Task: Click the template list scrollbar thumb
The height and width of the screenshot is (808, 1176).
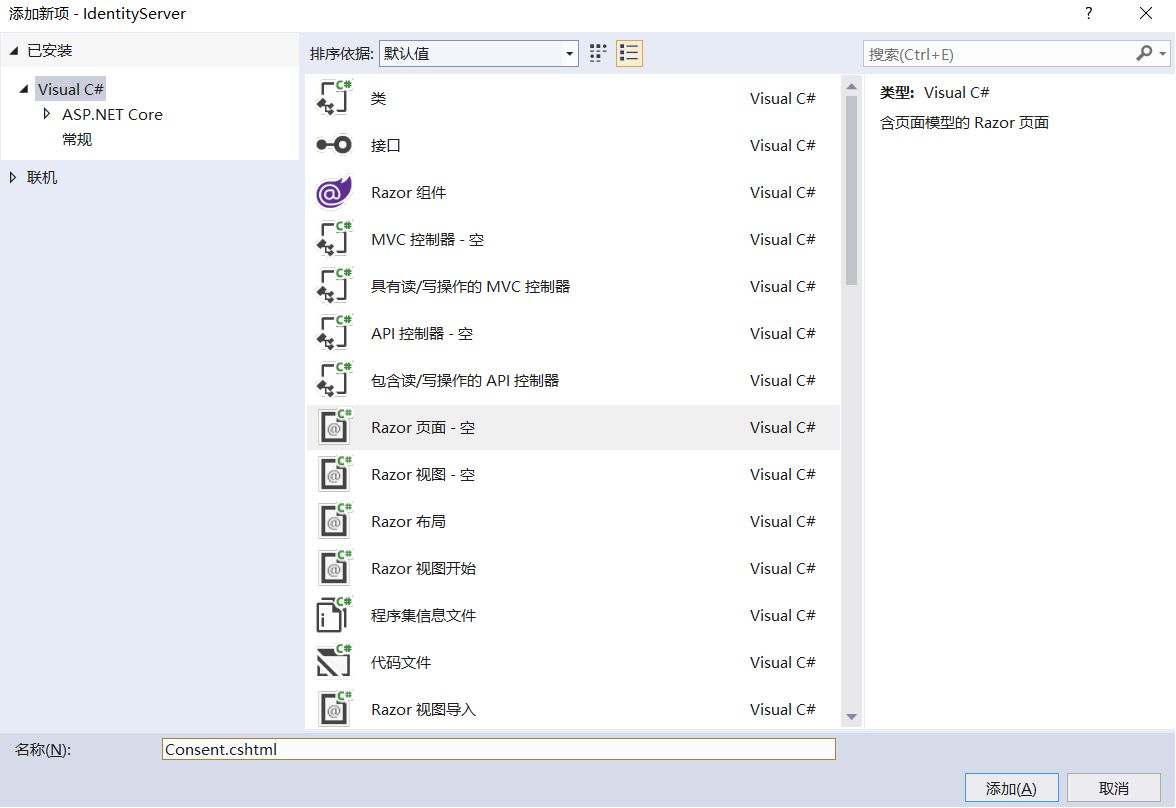Action: click(851, 191)
